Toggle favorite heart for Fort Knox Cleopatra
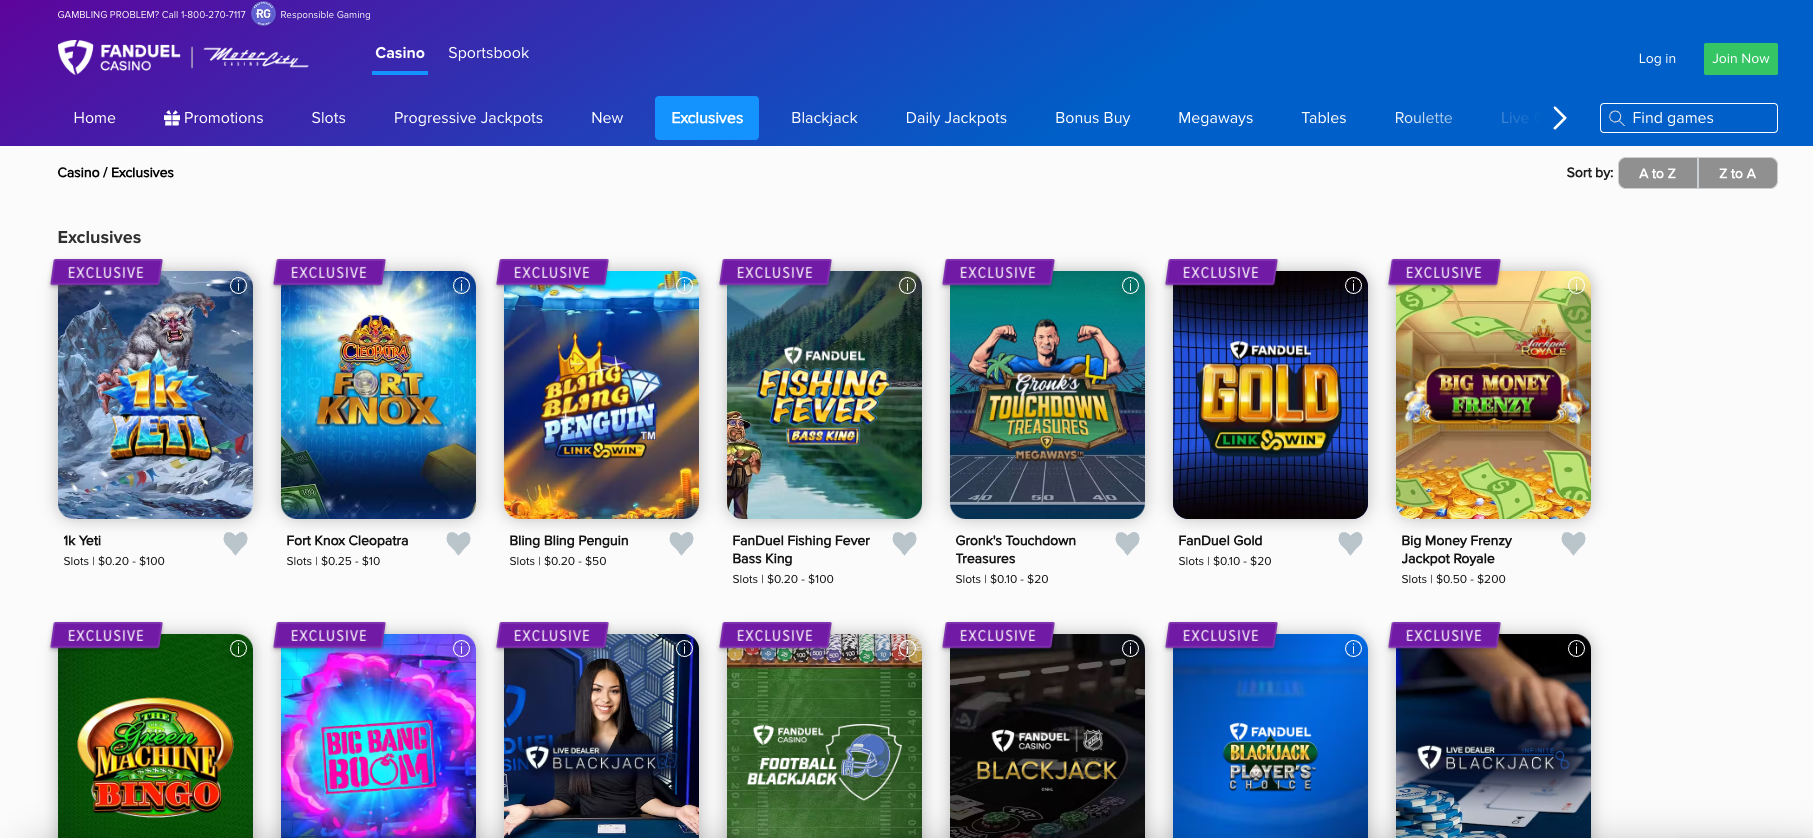The image size is (1813, 838). pyautogui.click(x=458, y=543)
